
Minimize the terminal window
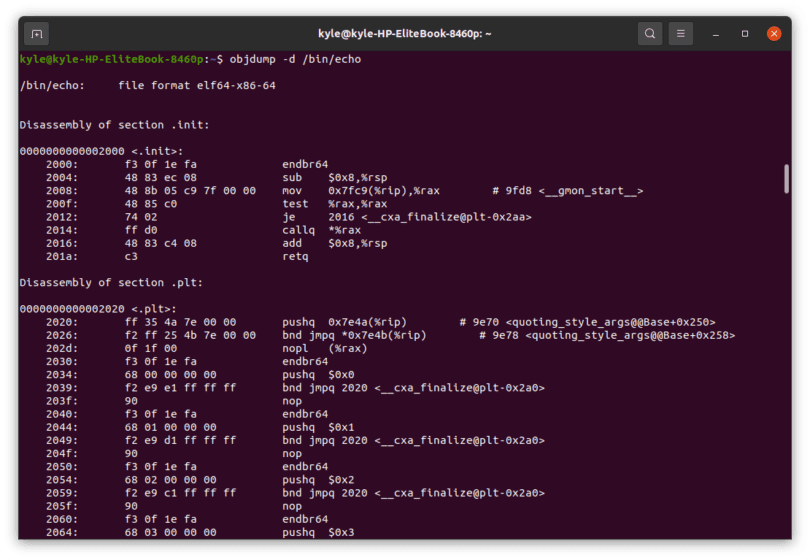click(715, 34)
